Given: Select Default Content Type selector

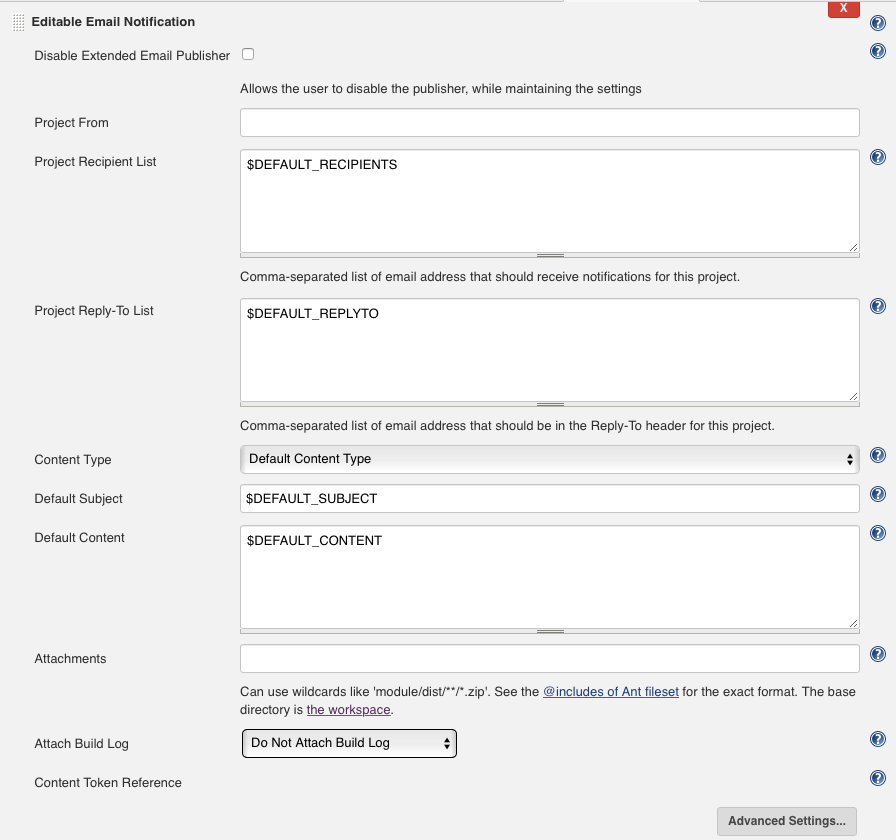Looking at the screenshot, I should (x=549, y=459).
